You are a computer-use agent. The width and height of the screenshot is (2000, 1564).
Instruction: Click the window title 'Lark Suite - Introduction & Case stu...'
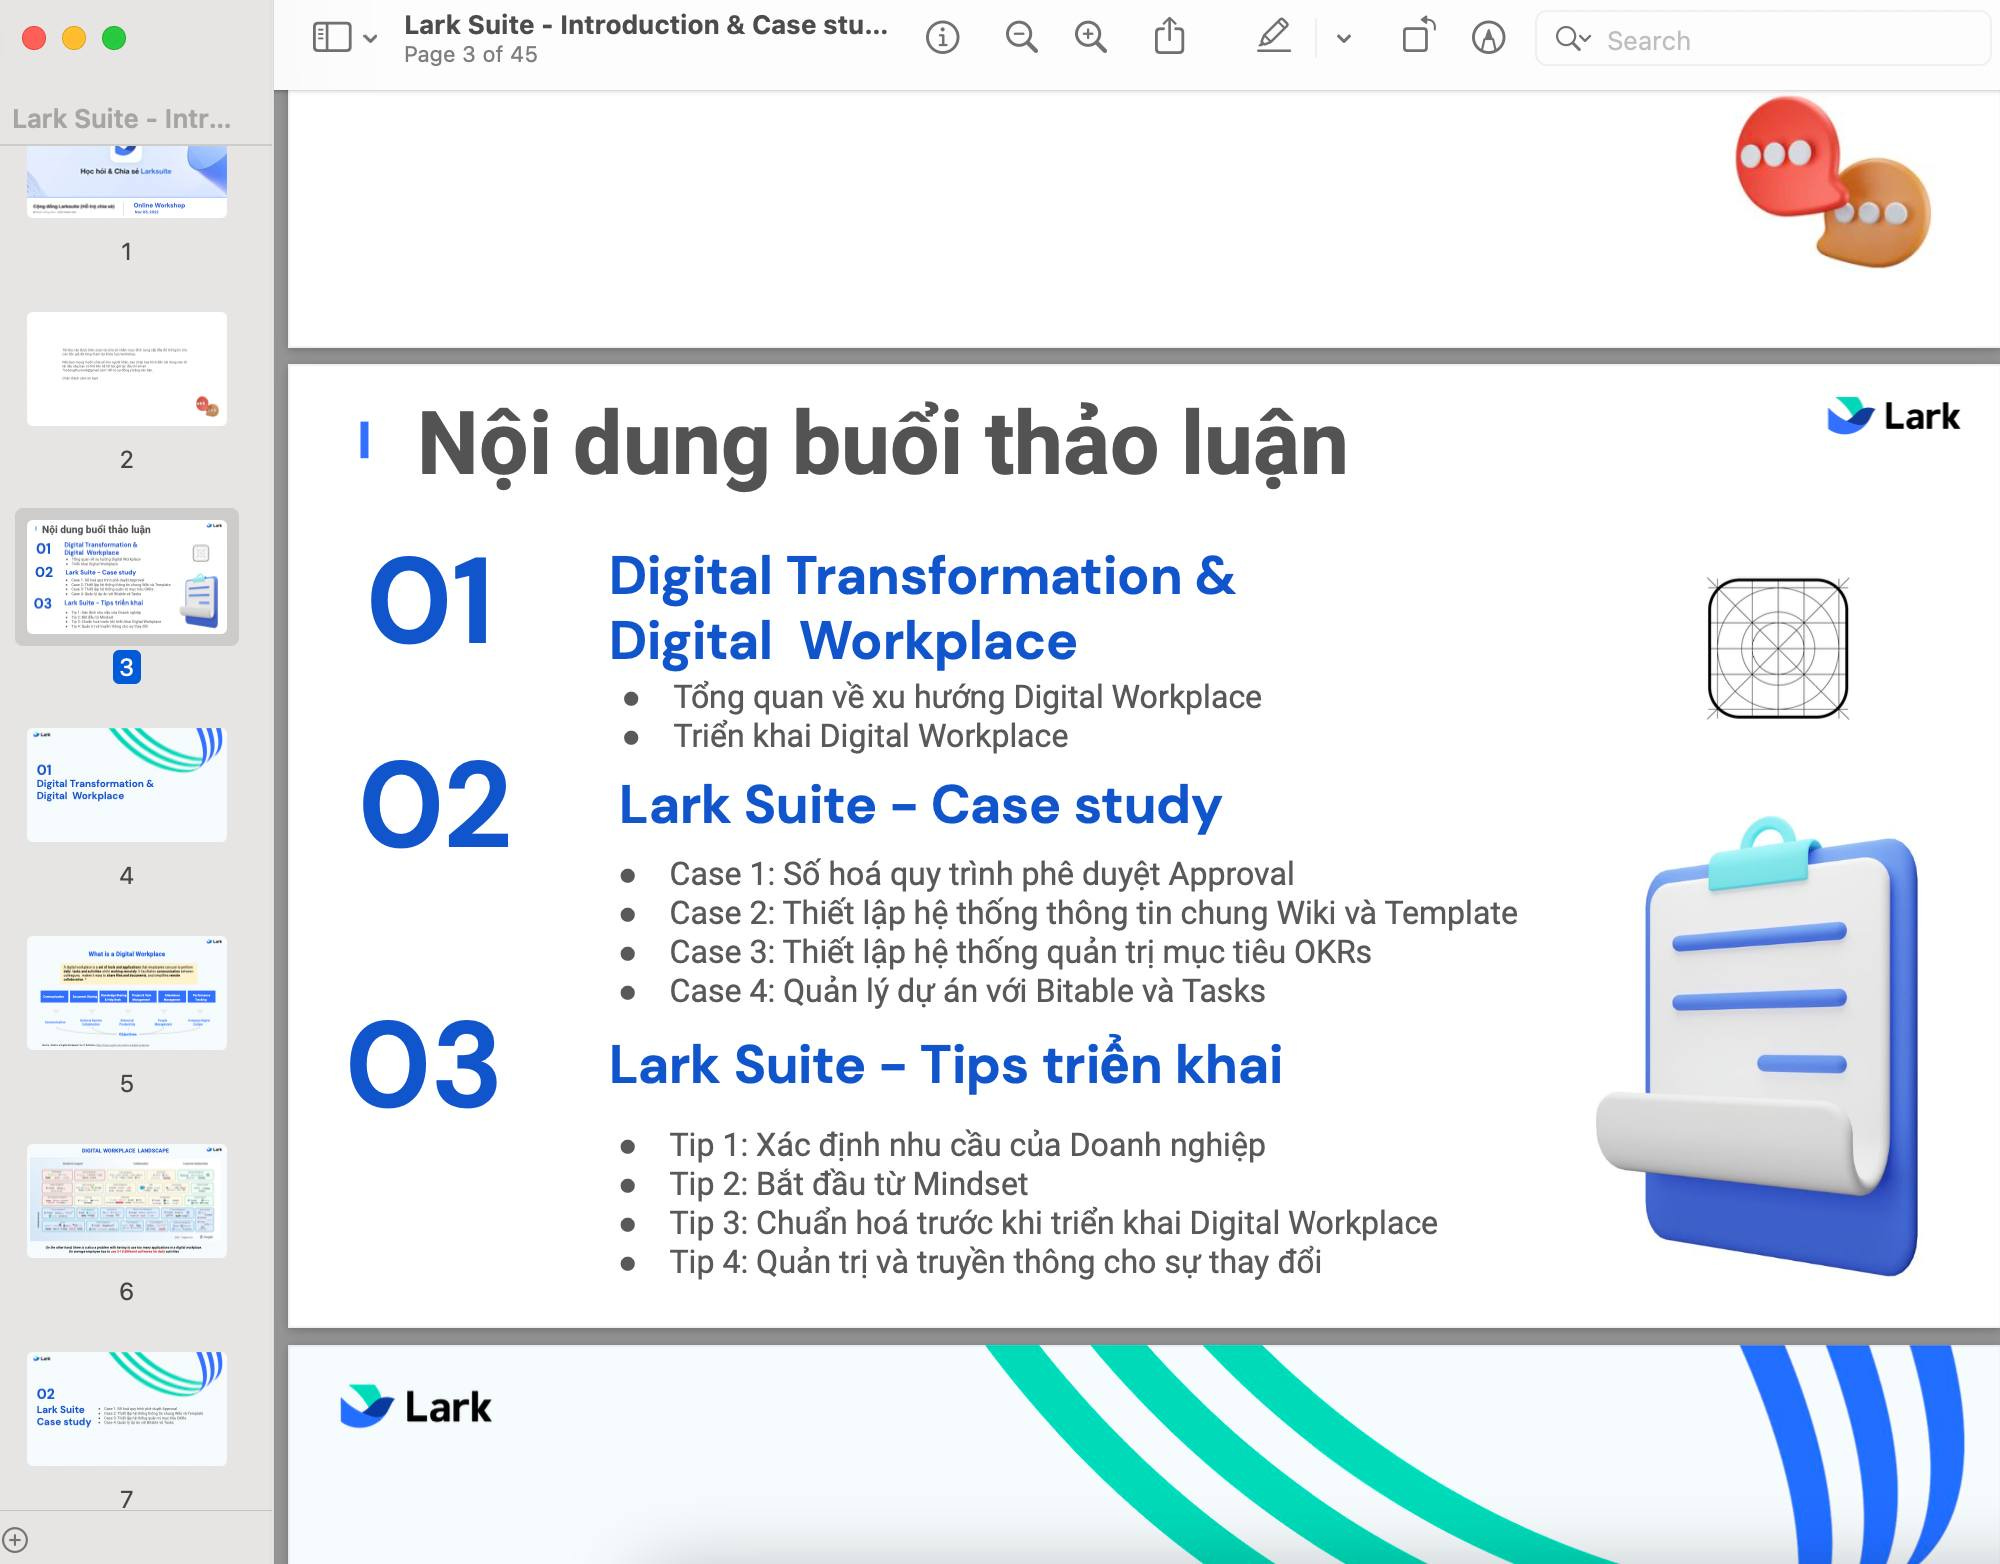click(x=646, y=25)
